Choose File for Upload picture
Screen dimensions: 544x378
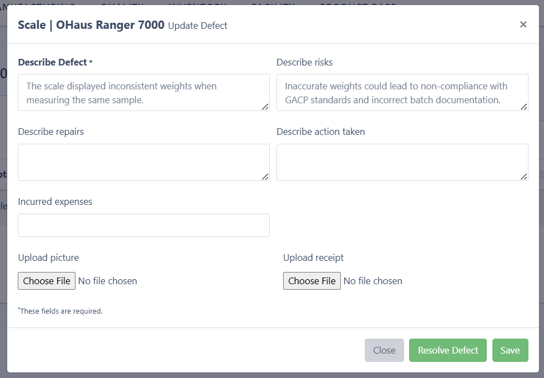(x=46, y=281)
